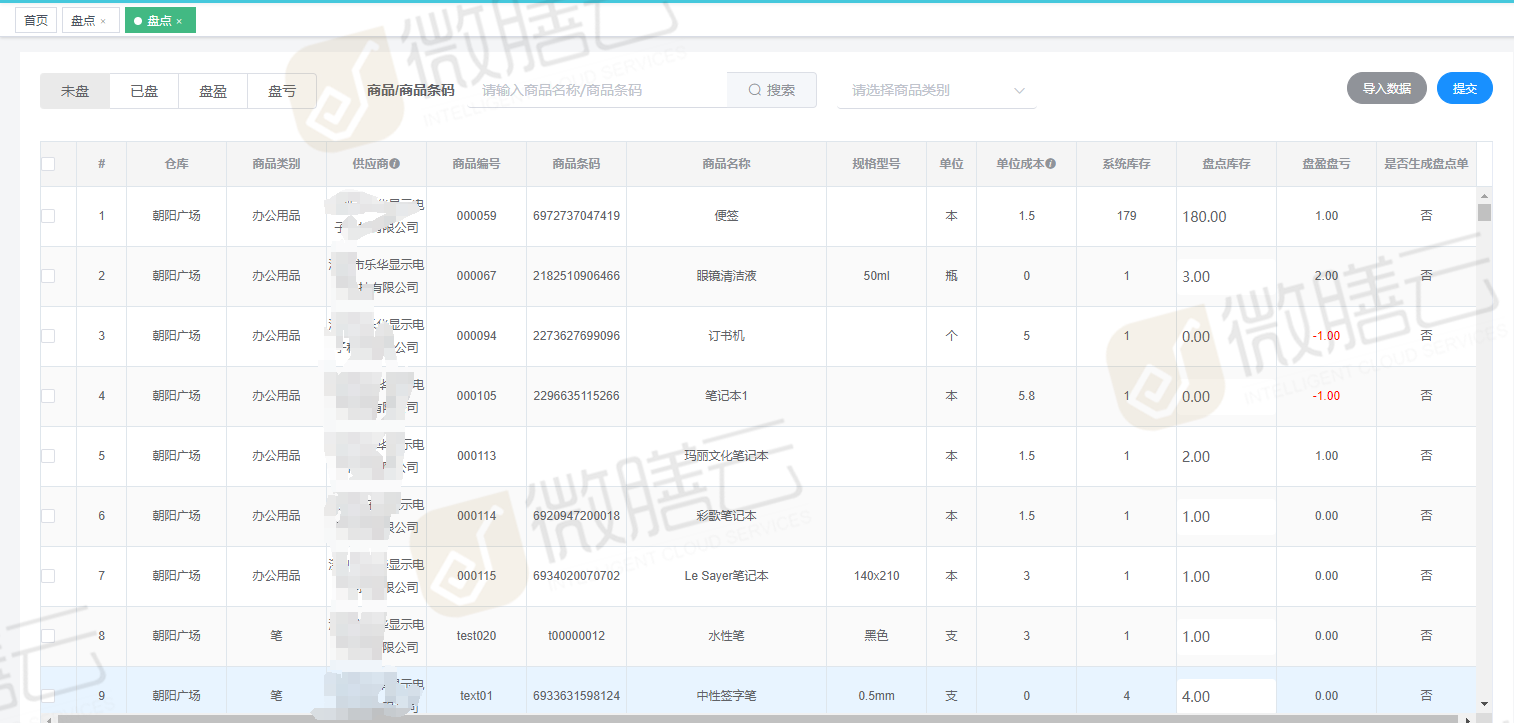Tick the checkbox for row 6 彩歌笔记本
The height and width of the screenshot is (723, 1514).
click(x=48, y=516)
